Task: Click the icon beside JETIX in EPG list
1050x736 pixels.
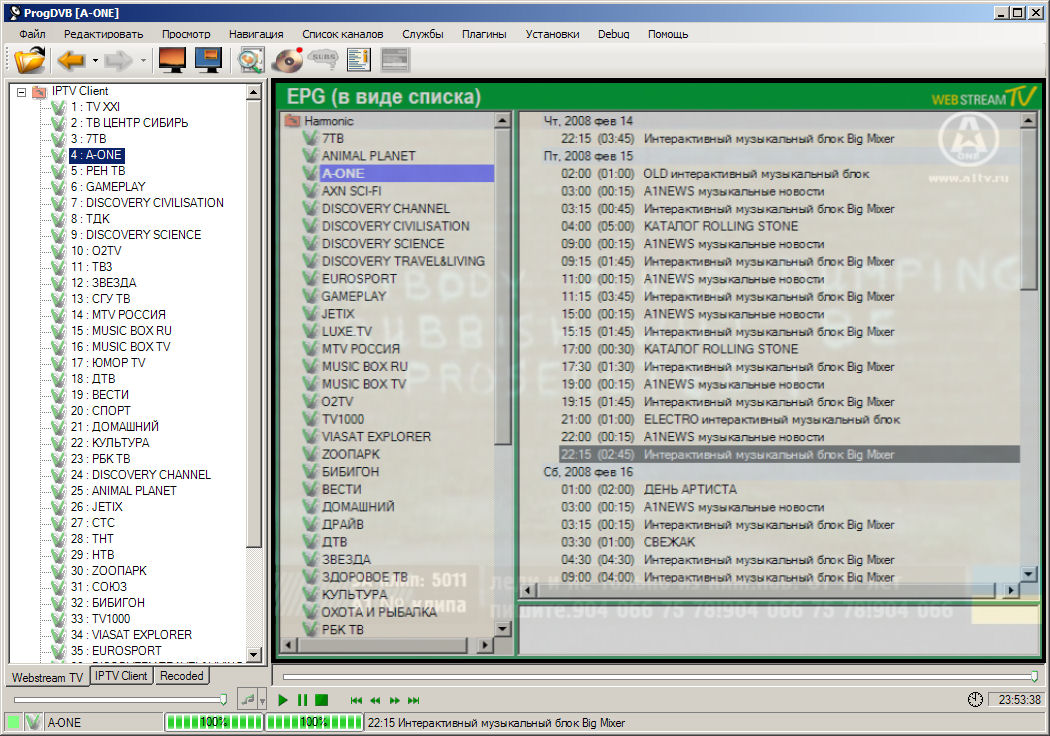Action: [310, 313]
